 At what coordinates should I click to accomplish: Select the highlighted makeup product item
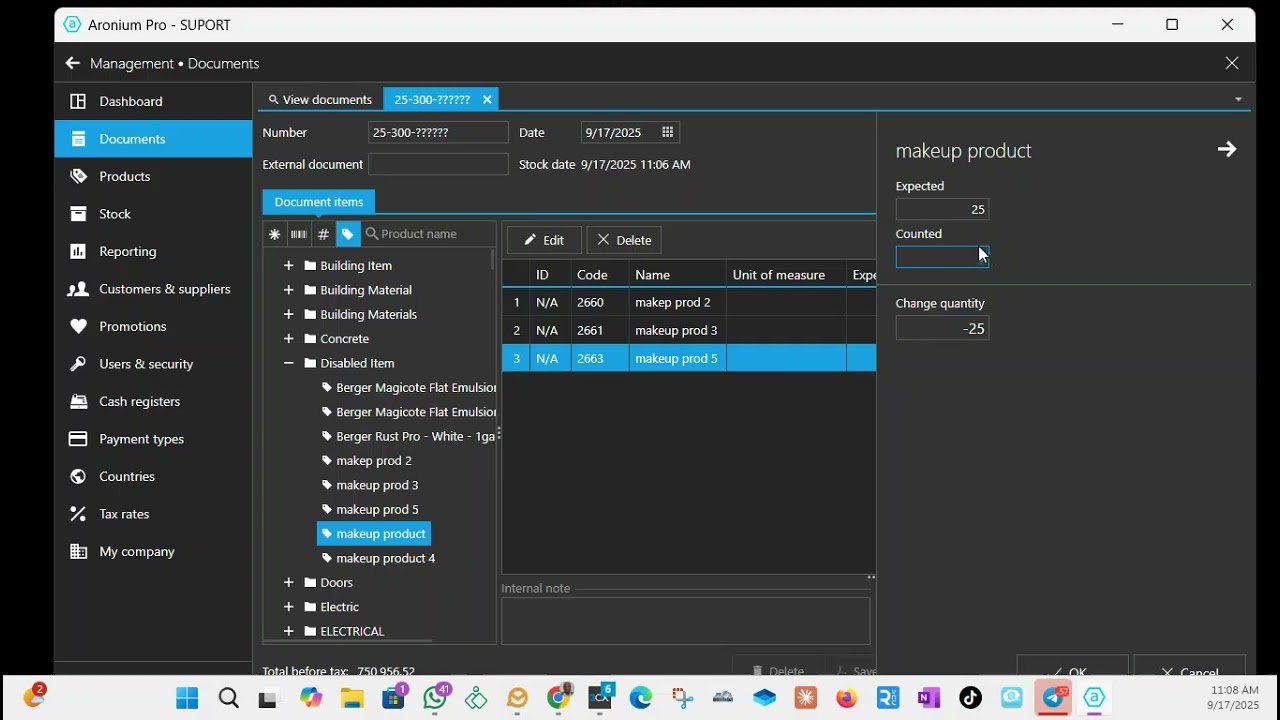[374, 534]
